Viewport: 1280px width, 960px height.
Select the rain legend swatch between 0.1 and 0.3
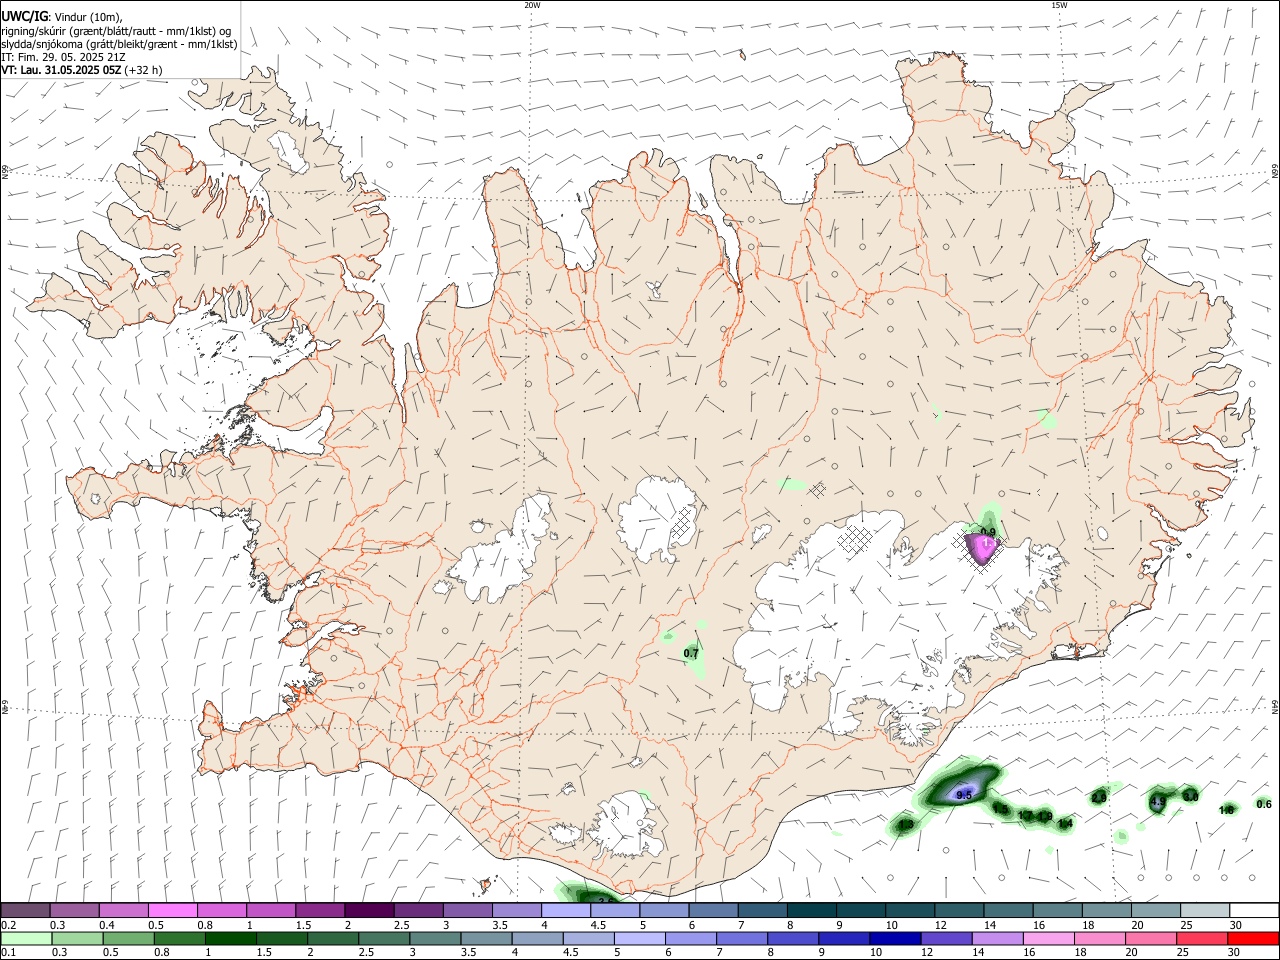click(26, 939)
